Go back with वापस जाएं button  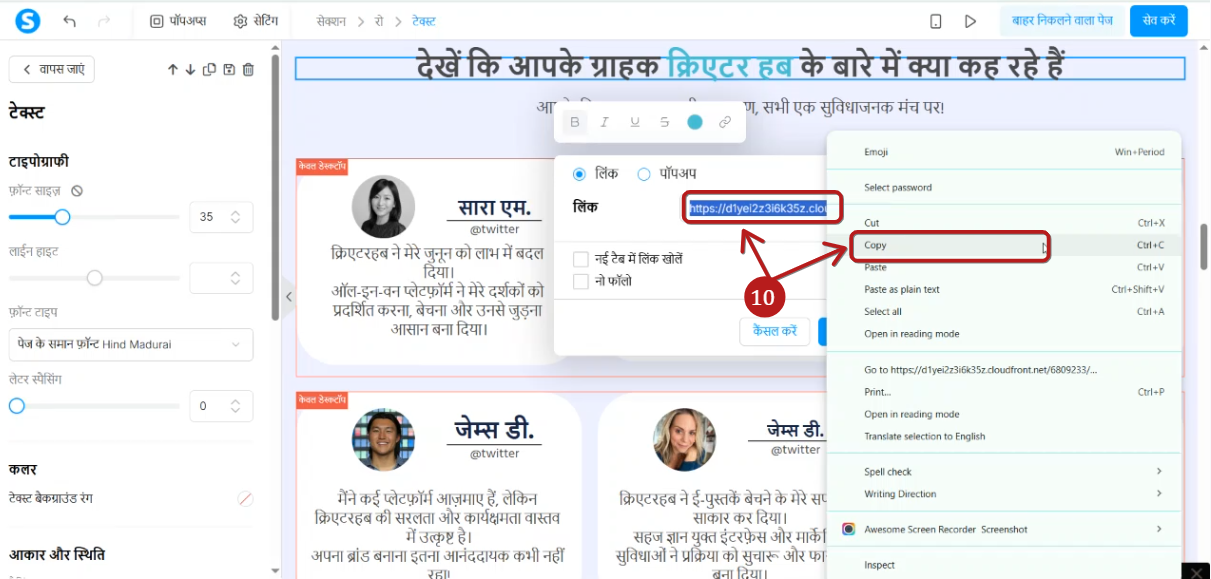(53, 69)
